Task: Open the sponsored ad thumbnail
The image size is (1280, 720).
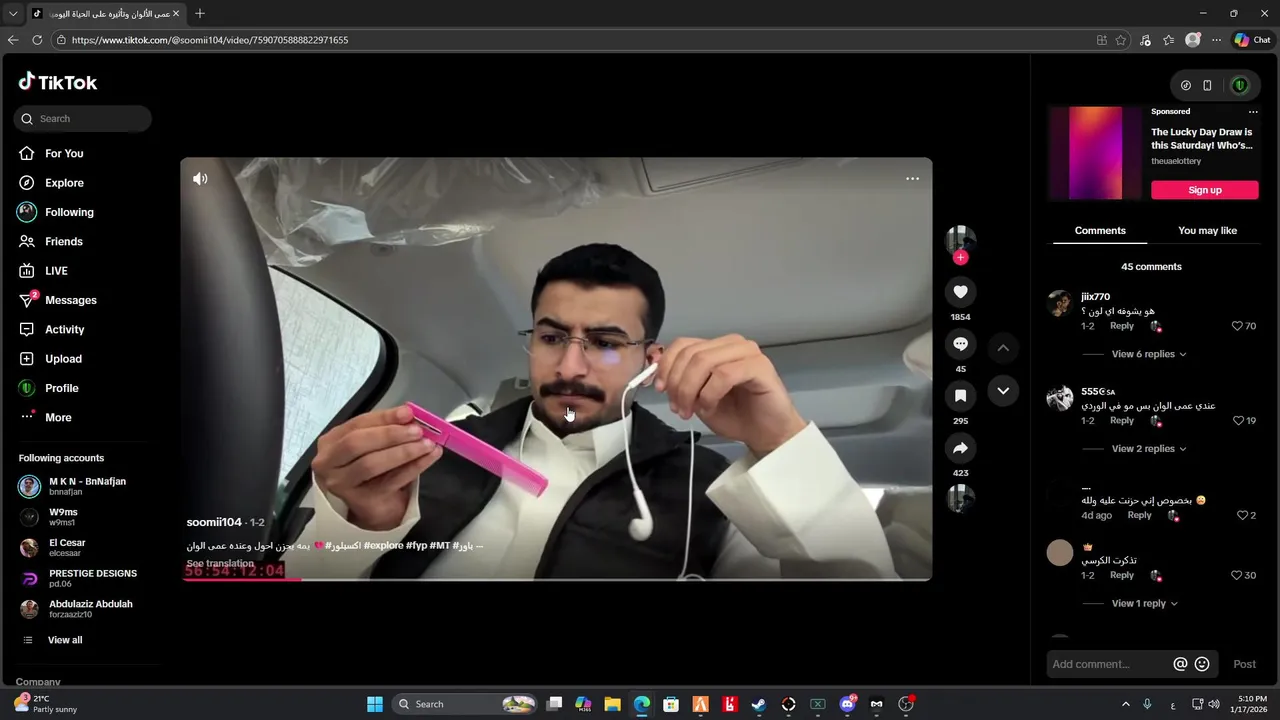Action: pyautogui.click(x=1095, y=153)
